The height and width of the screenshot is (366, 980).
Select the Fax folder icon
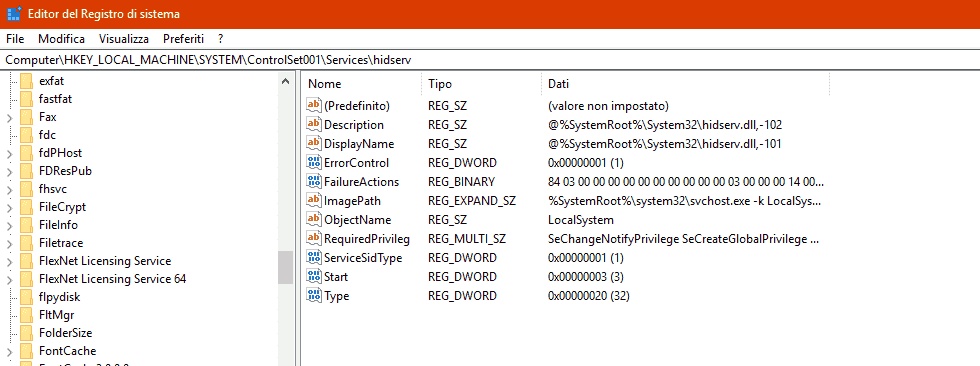[x=26, y=117]
